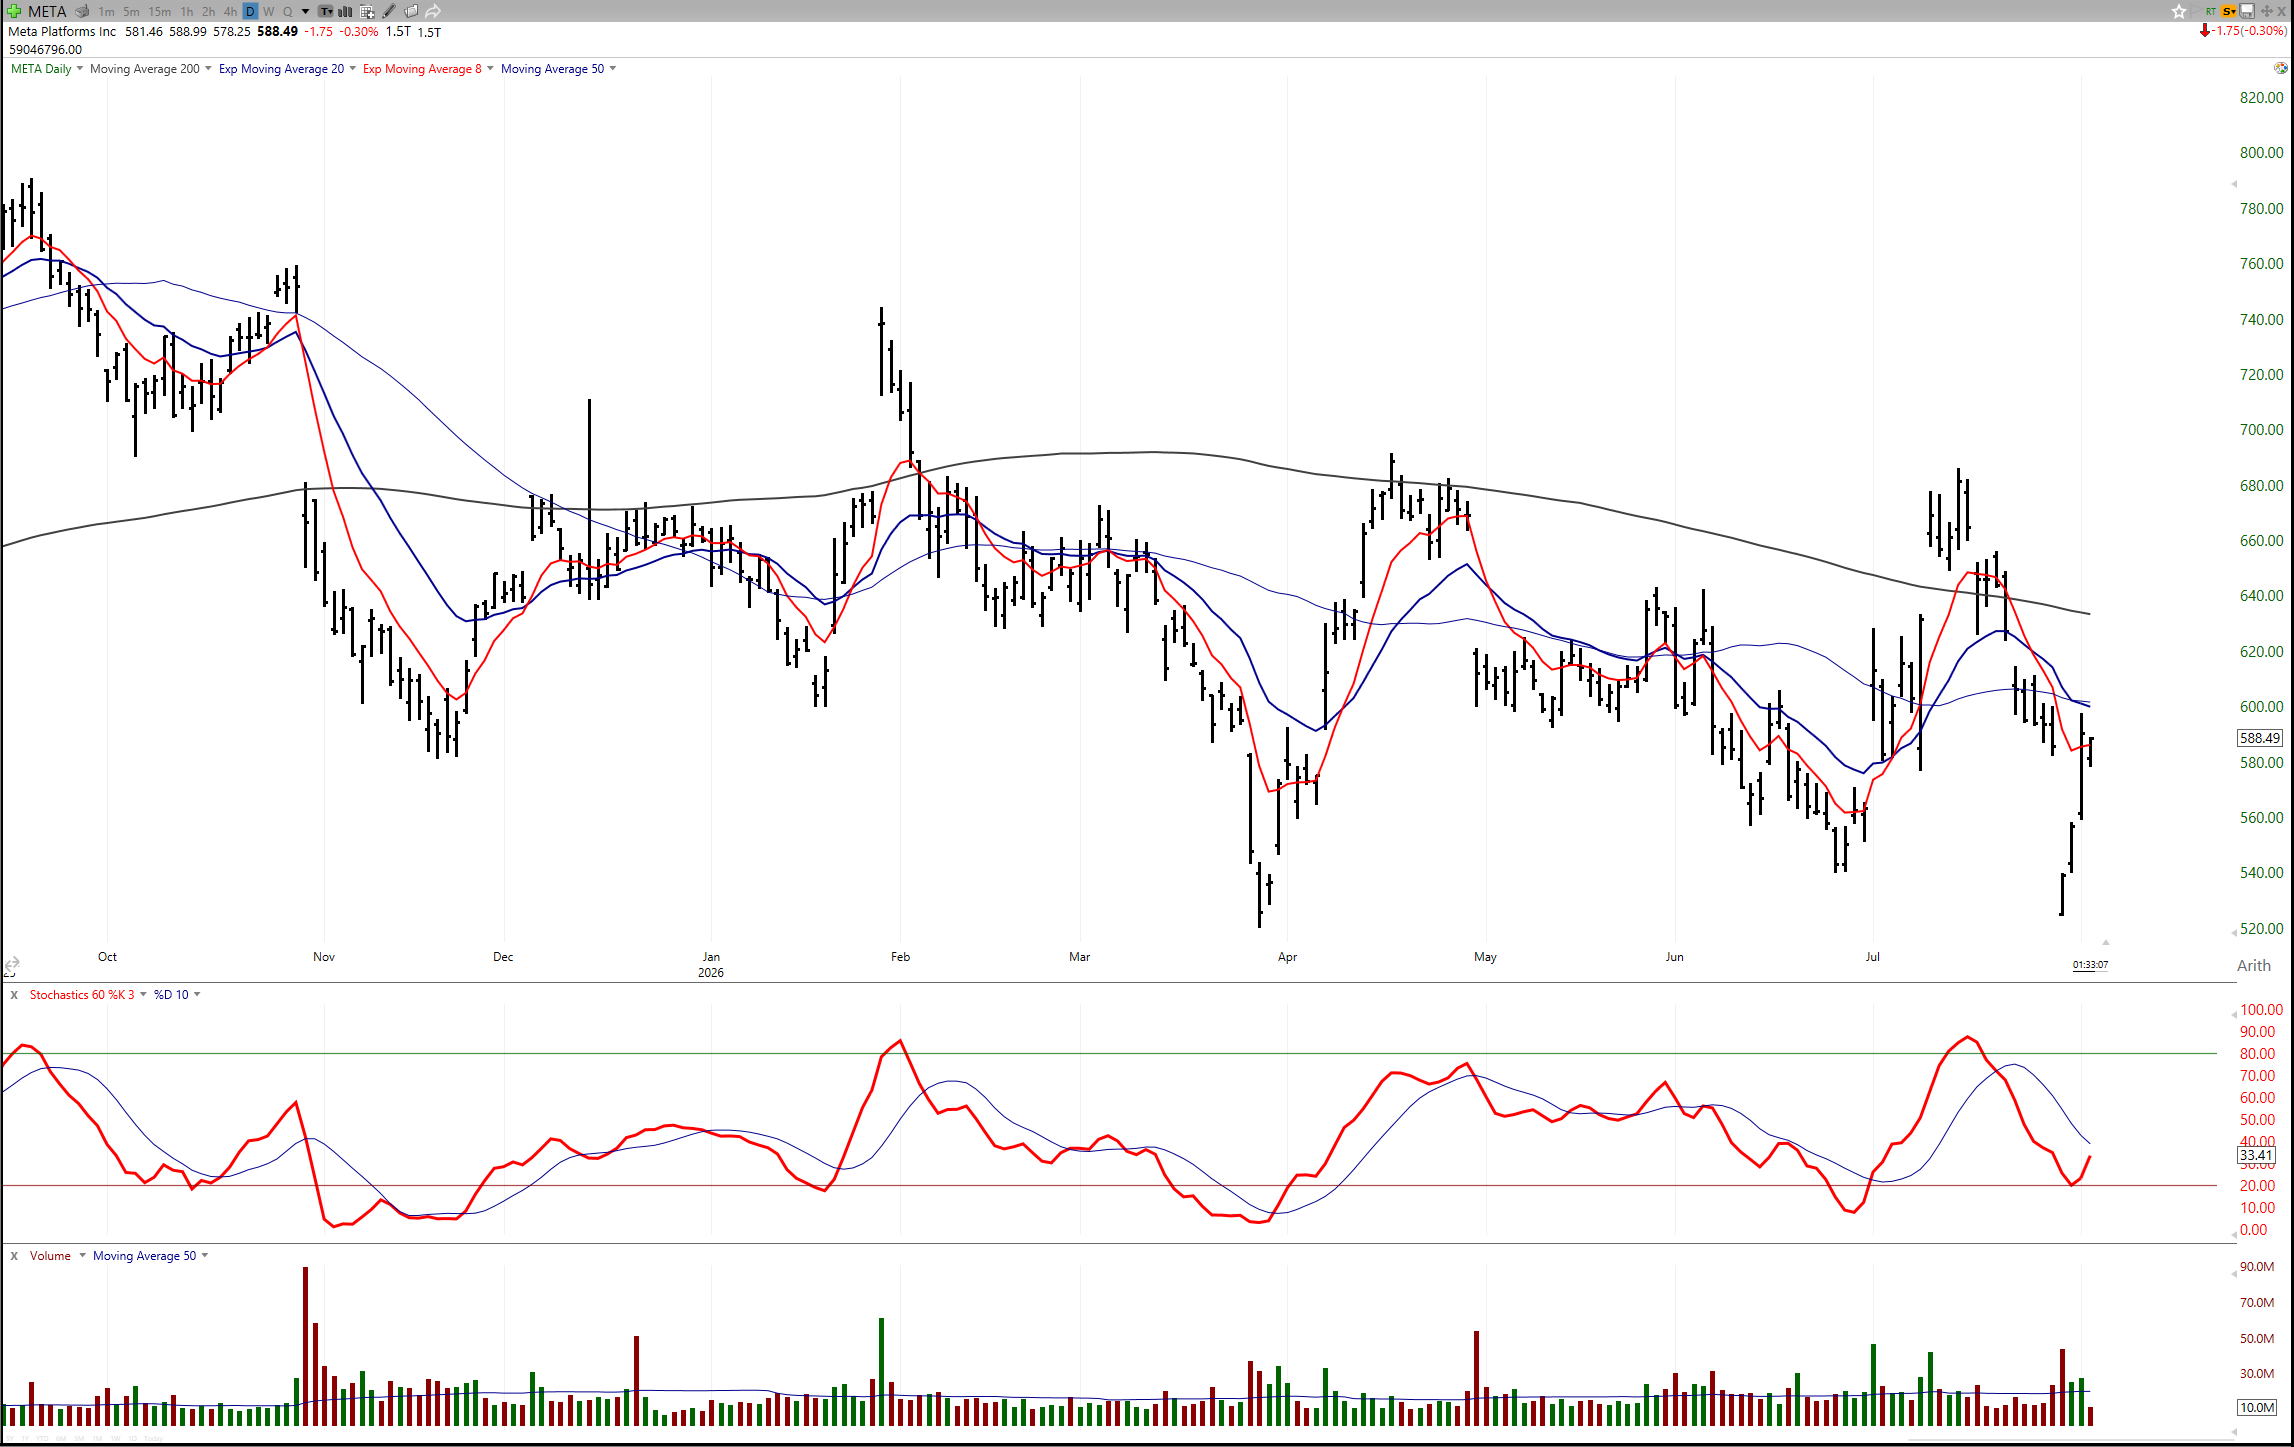Click the 588.99 high price value

pyautogui.click(x=188, y=32)
